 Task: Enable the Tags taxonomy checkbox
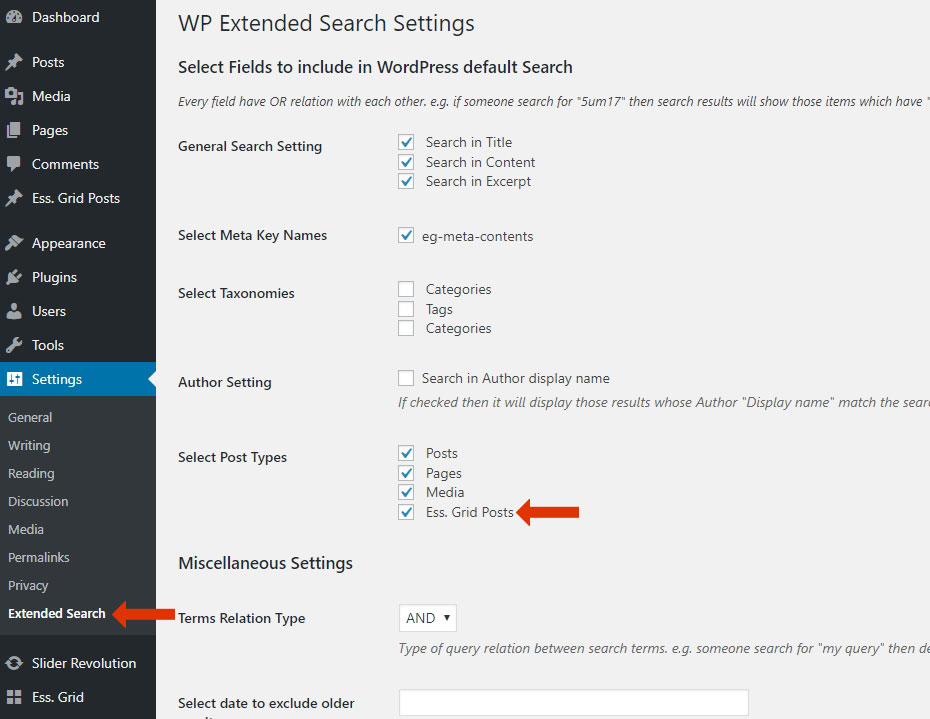[406, 309]
